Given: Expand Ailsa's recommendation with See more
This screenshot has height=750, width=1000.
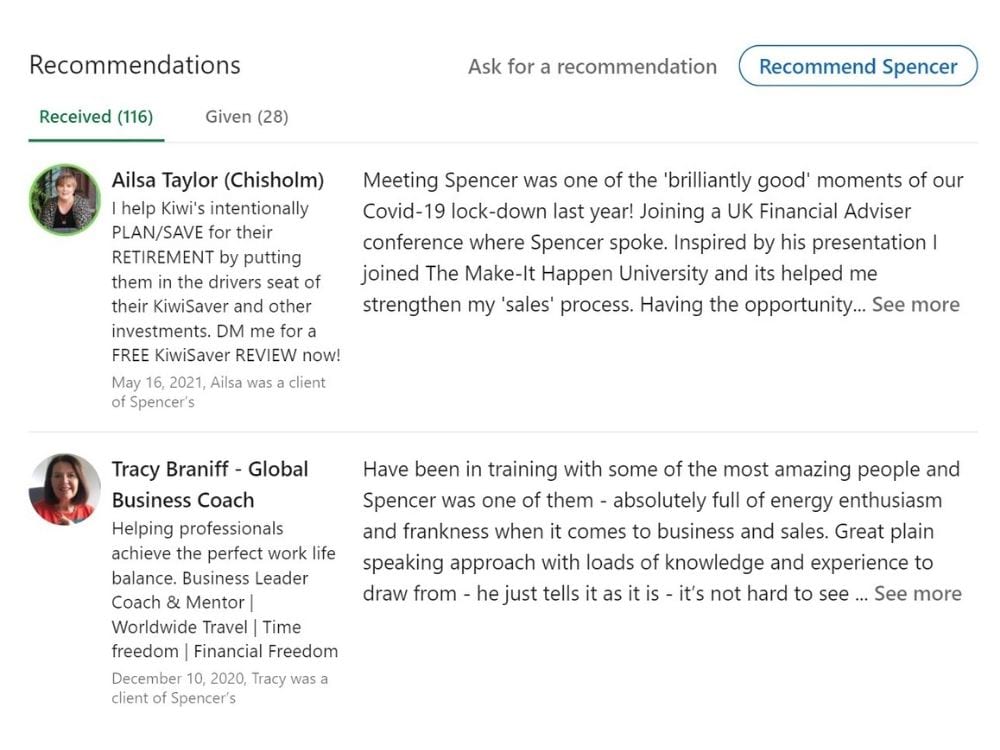Looking at the screenshot, I should (916, 304).
